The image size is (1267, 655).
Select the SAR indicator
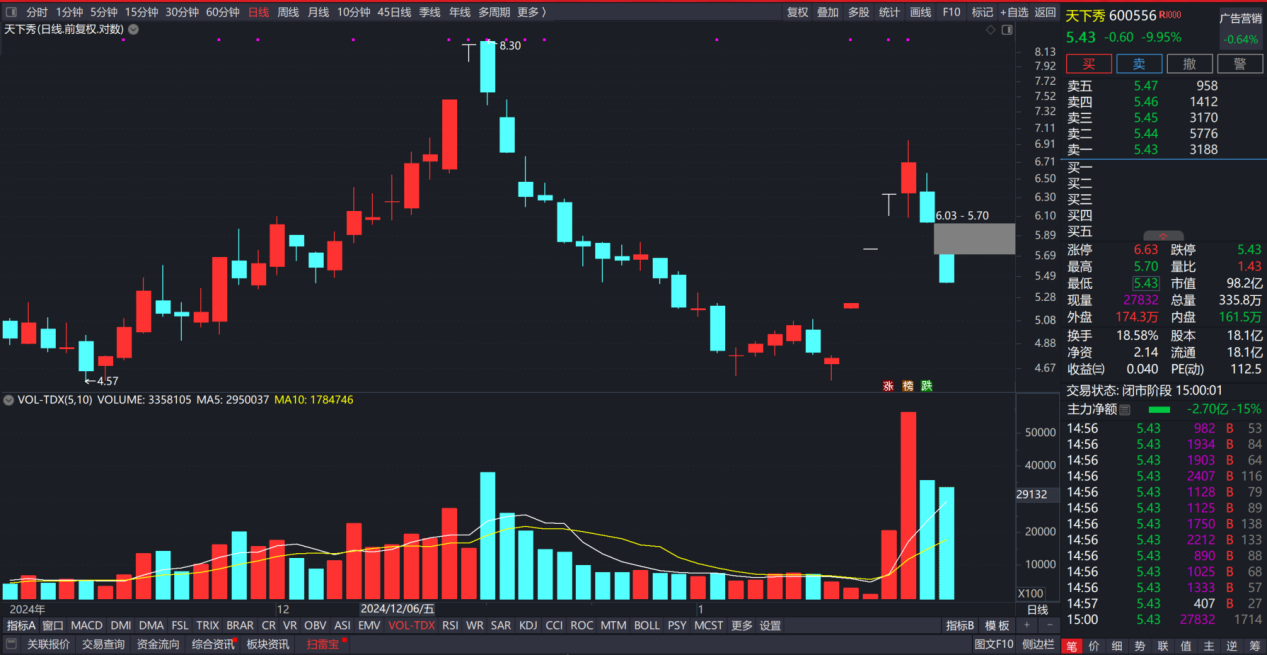(501, 625)
